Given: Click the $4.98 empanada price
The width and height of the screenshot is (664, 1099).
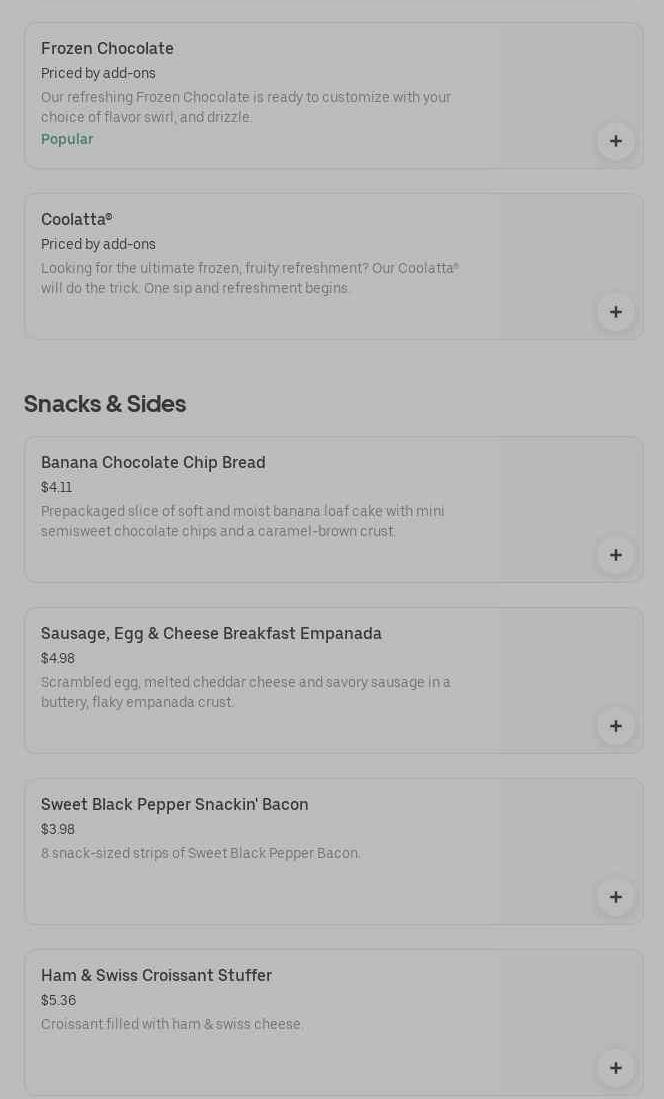Looking at the screenshot, I should pyautogui.click(x=58, y=658).
